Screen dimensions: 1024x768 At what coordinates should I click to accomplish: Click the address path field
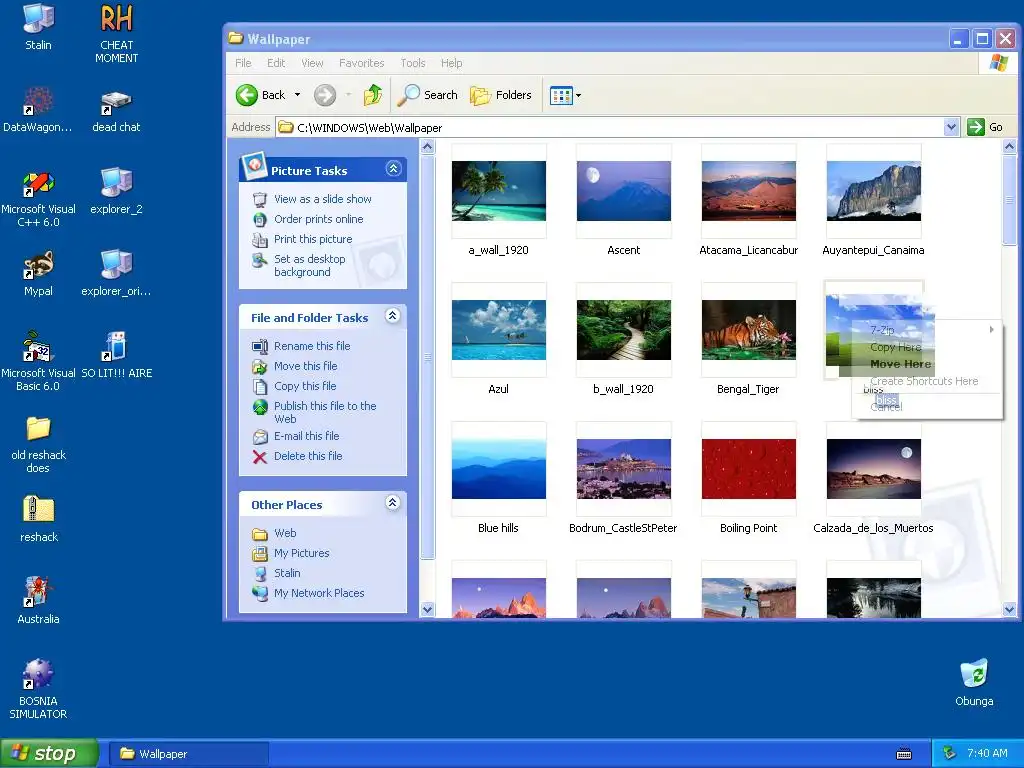tap(610, 127)
